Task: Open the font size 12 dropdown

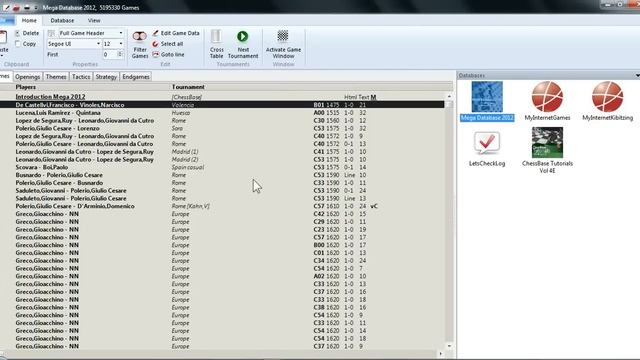Action: pos(121,44)
